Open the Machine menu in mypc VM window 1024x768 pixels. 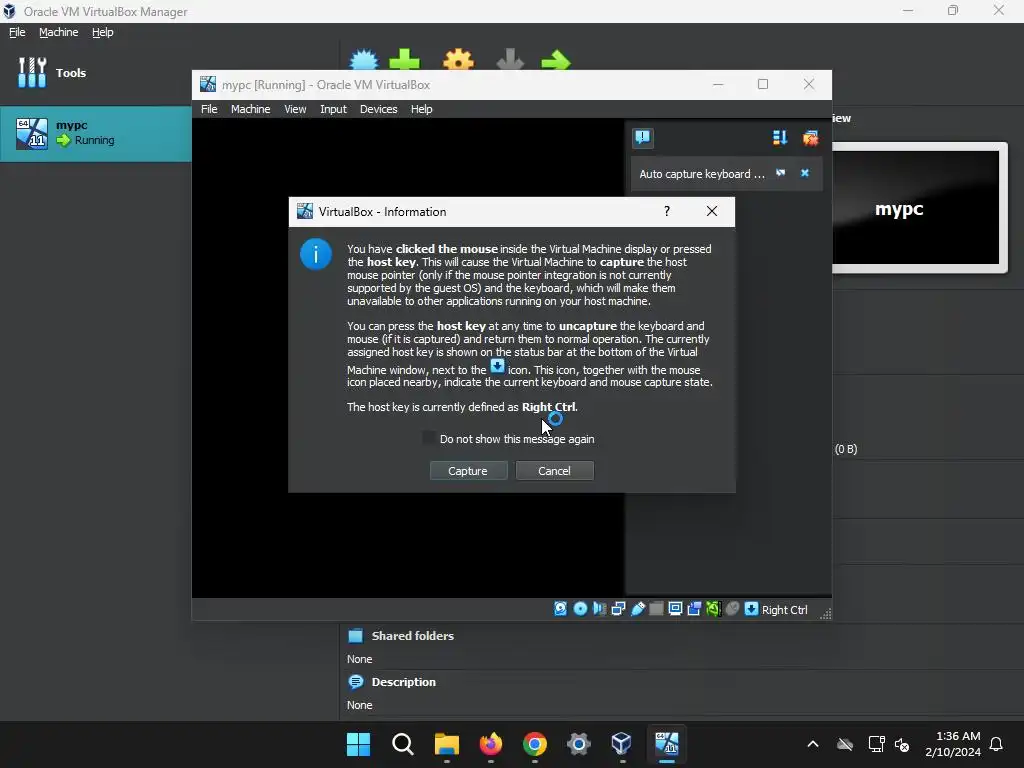[250, 109]
